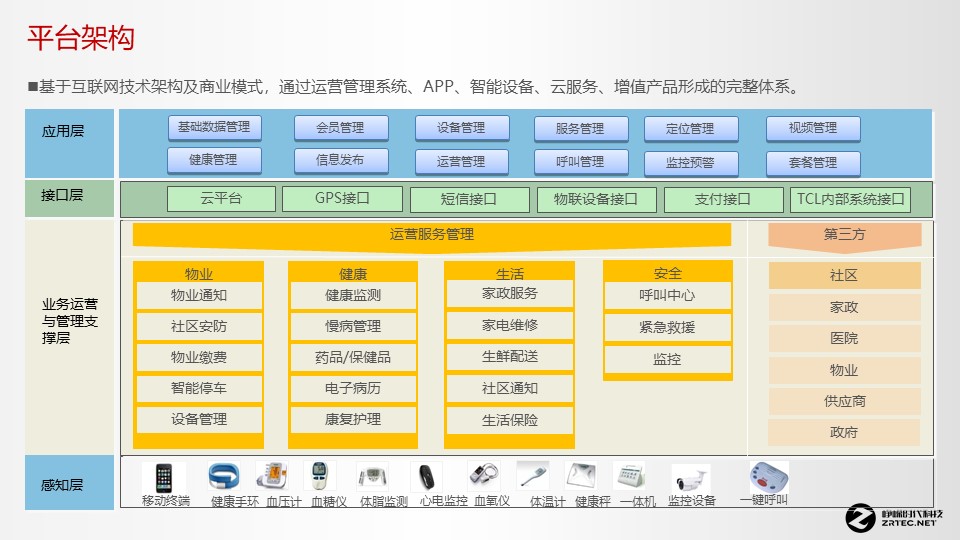Click the 体脂监测 body fat monitor icon
This screenshot has height=540, width=960.
(374, 477)
